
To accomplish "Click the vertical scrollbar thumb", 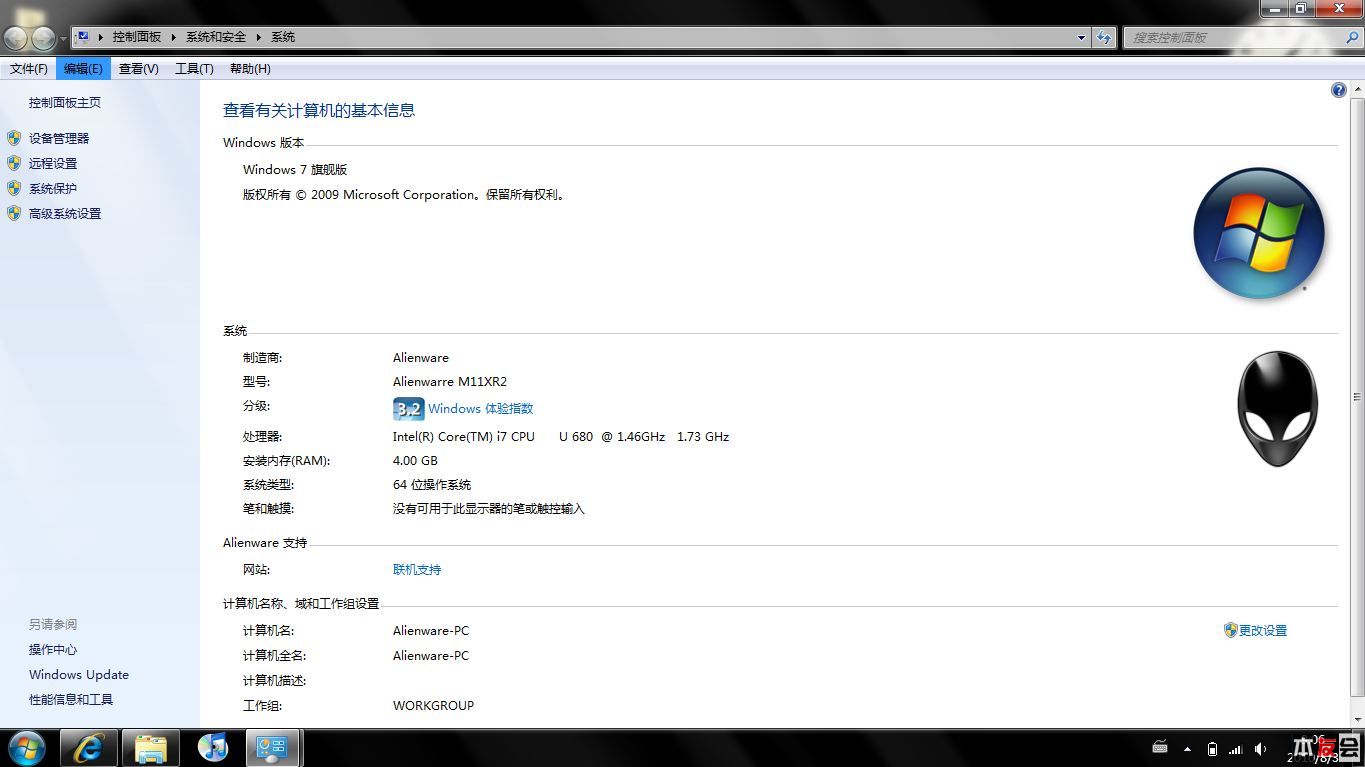I will (1357, 397).
